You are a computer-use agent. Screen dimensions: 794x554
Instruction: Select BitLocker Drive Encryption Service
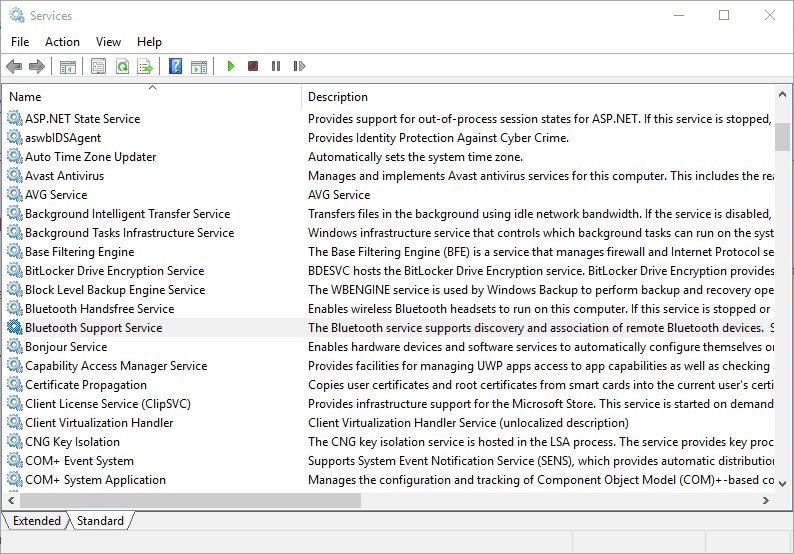point(114,270)
